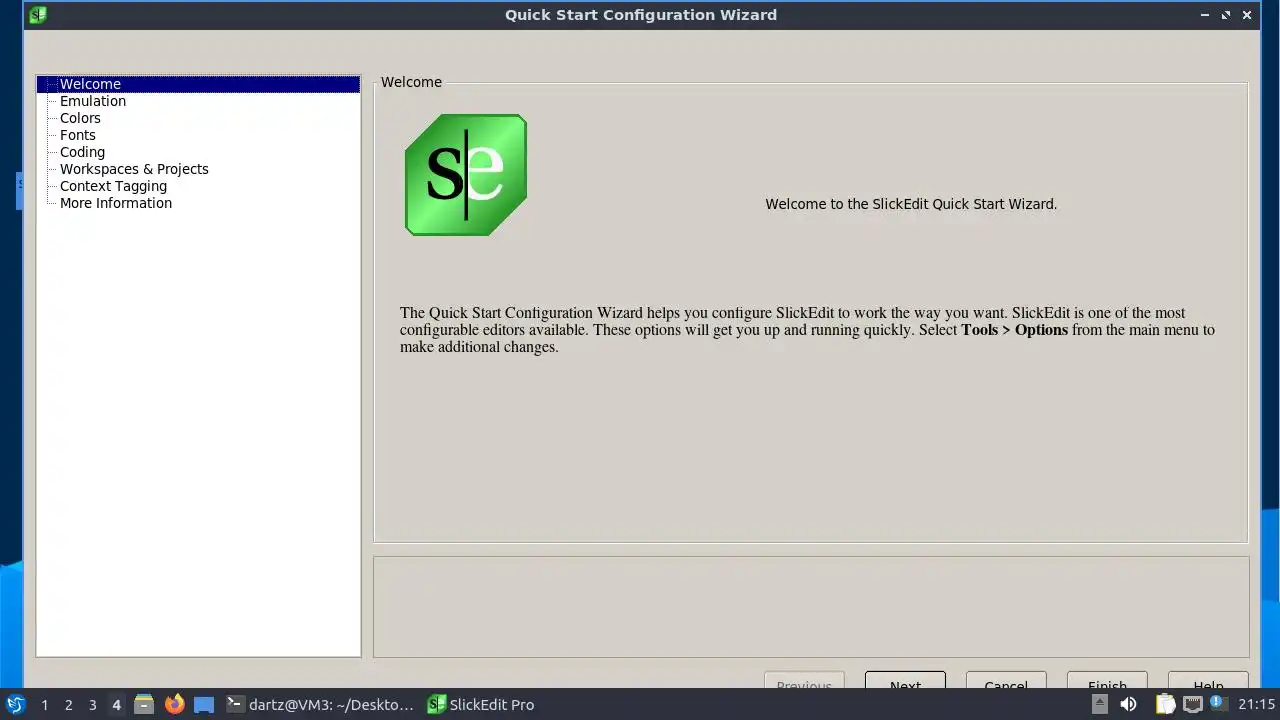This screenshot has width=1280, height=720.
Task: Click the Help button
Action: coord(1208,680)
